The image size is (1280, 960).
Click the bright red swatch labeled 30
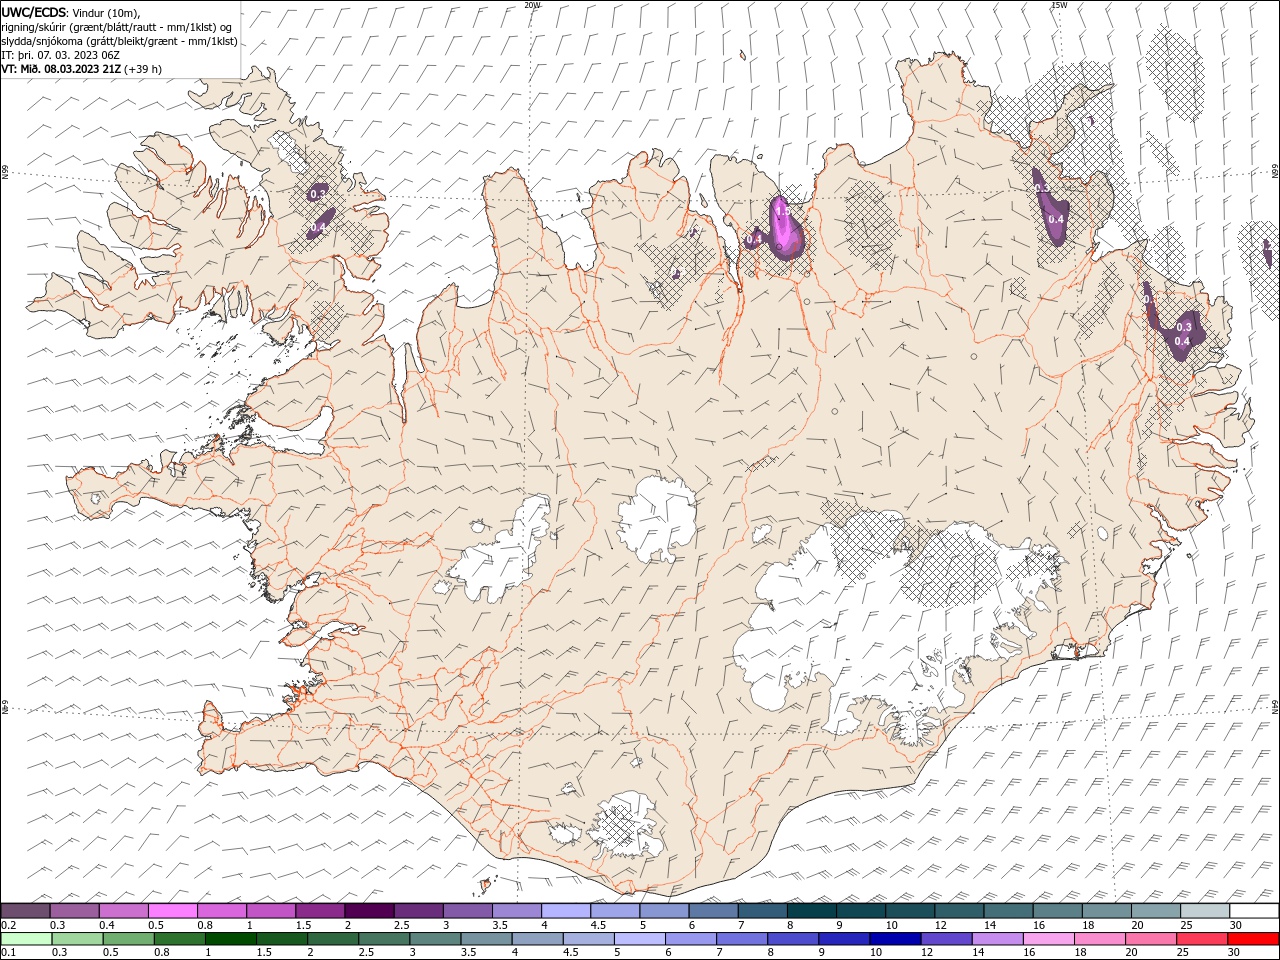pos(1253,939)
